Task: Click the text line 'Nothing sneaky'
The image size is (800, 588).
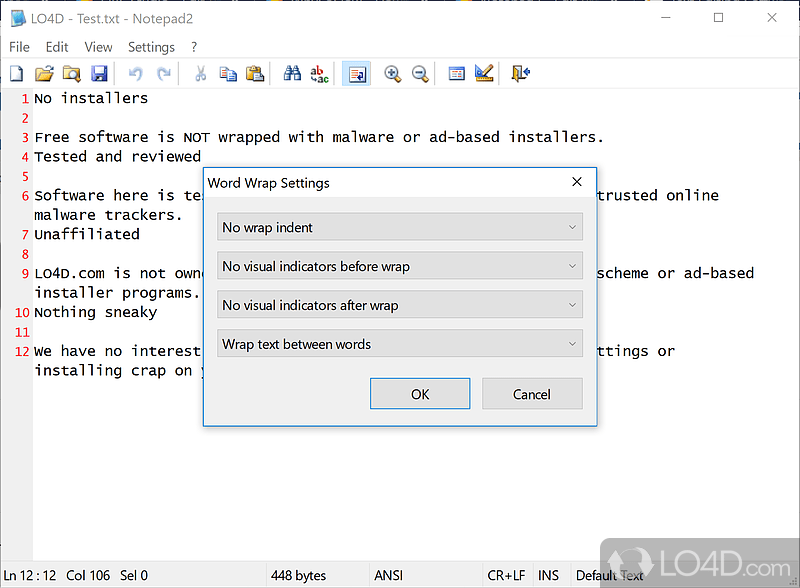Action: pyautogui.click(x=95, y=312)
